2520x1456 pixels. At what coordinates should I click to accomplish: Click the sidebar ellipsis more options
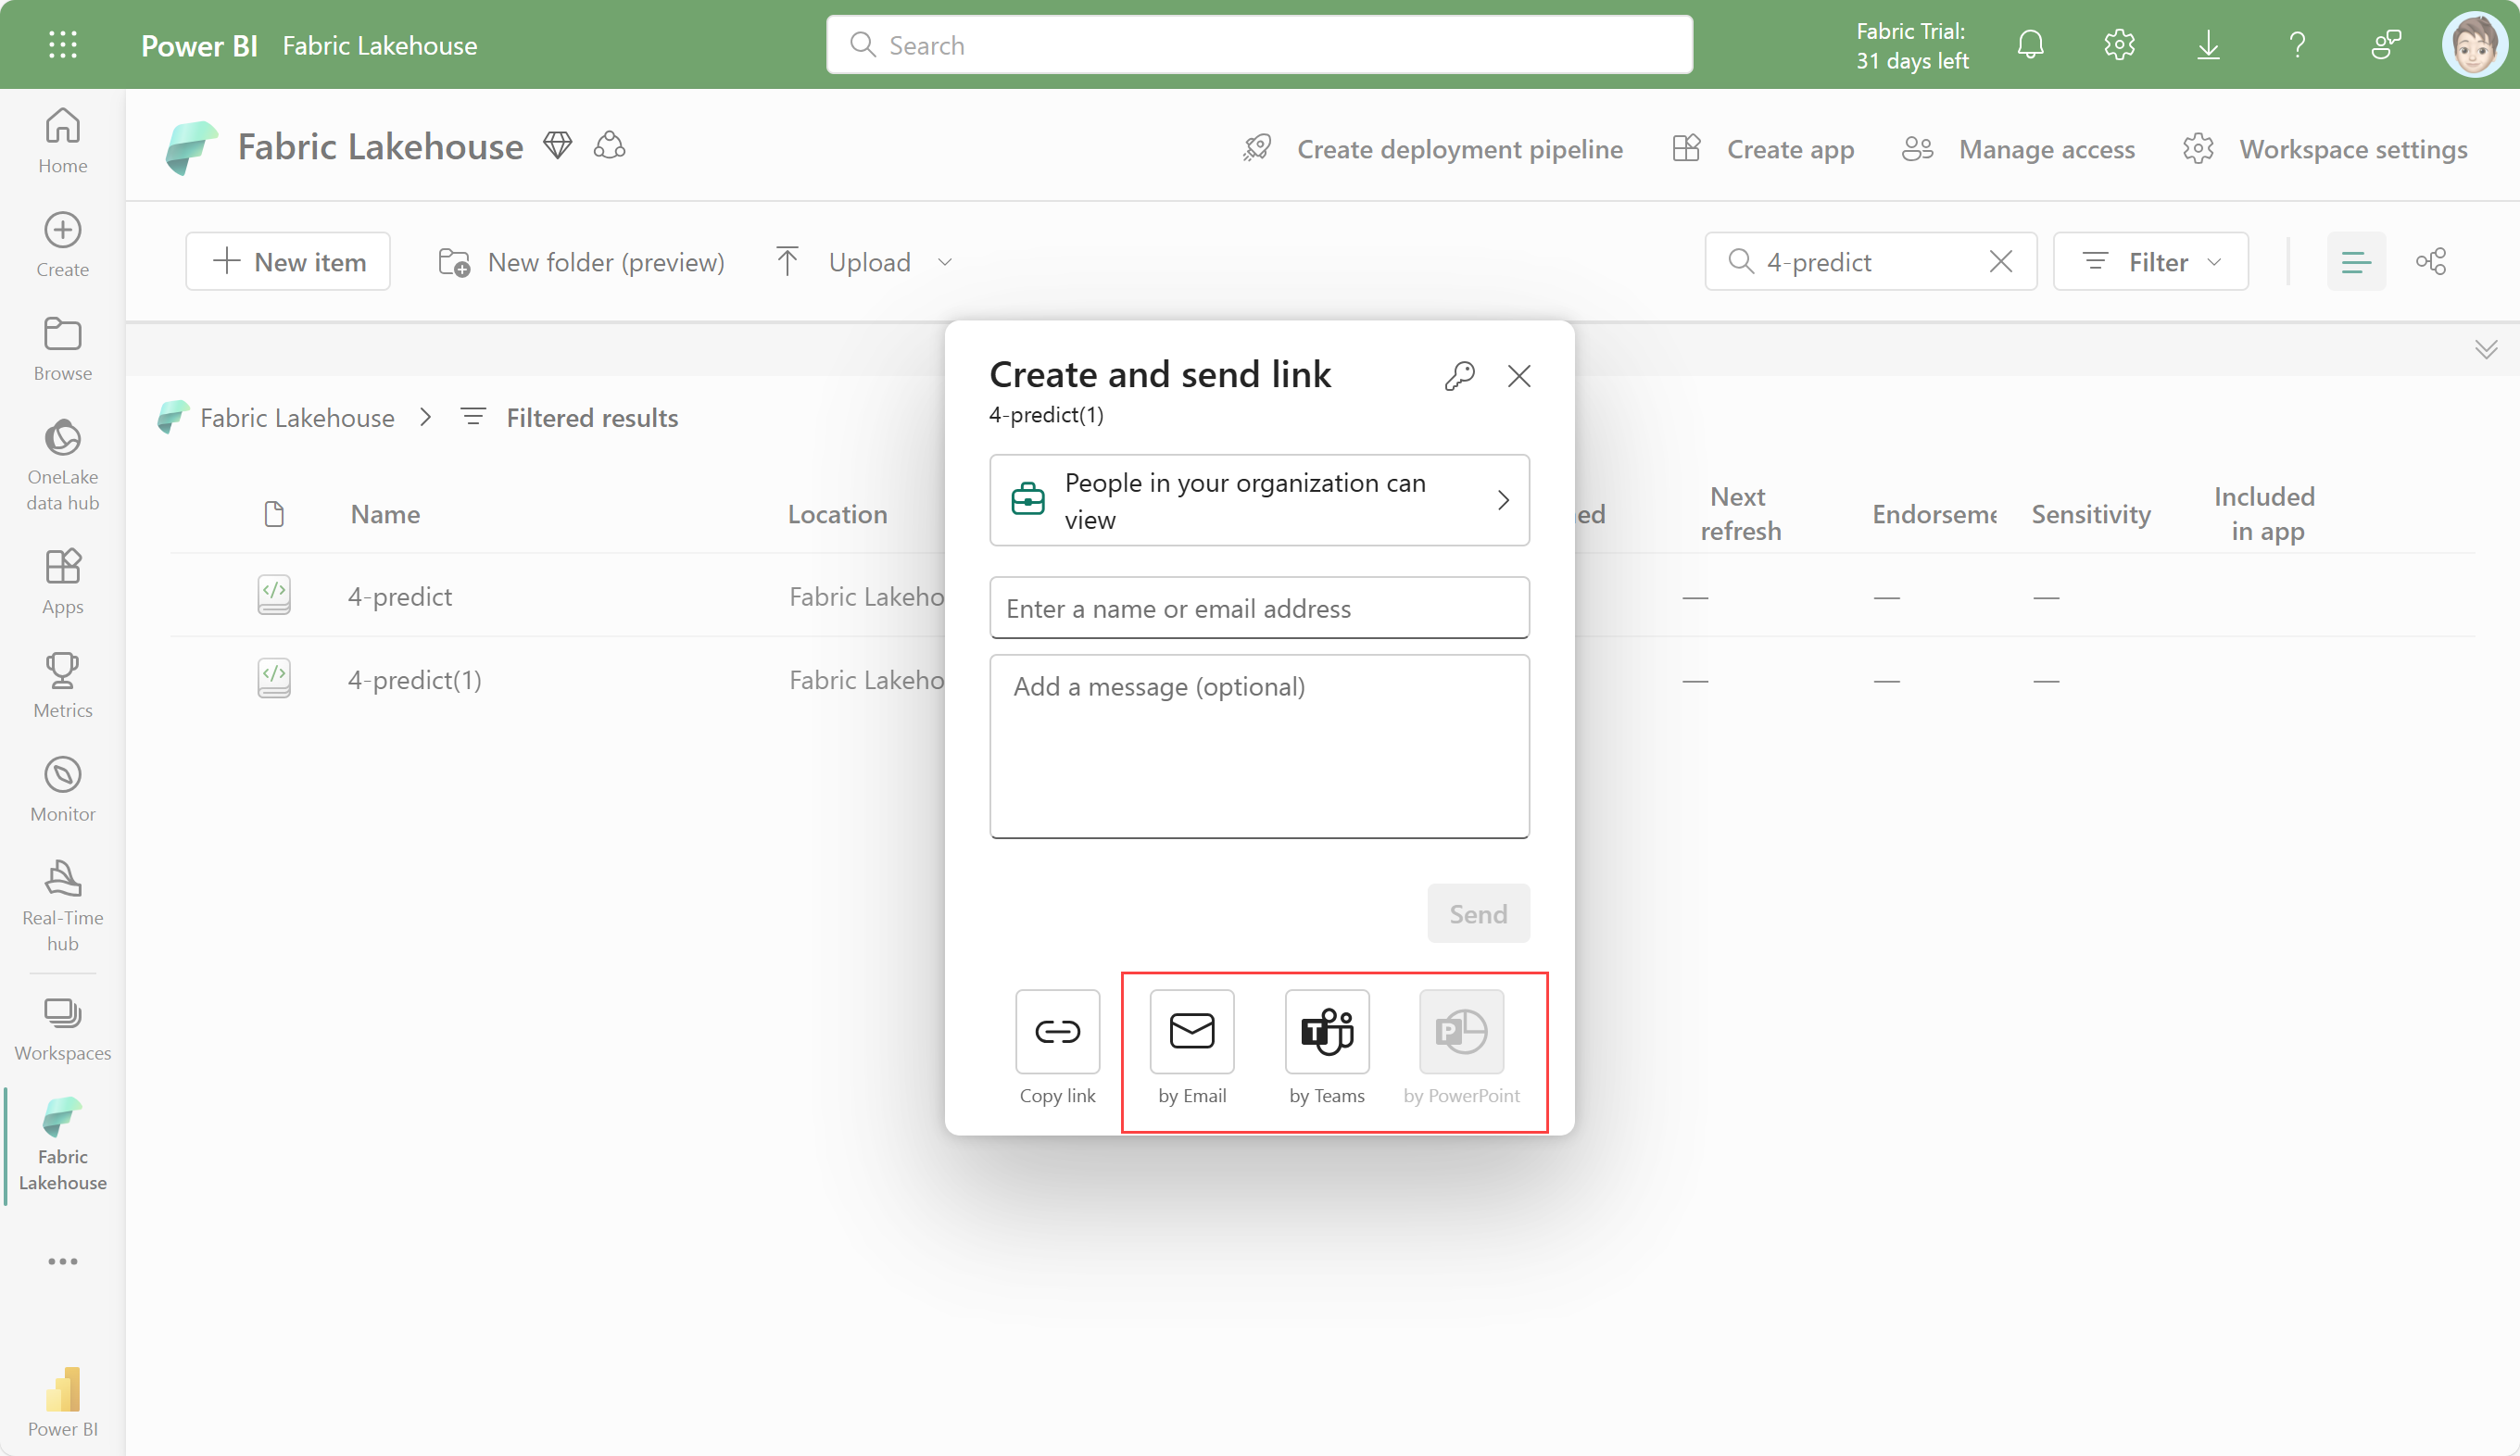click(62, 1261)
